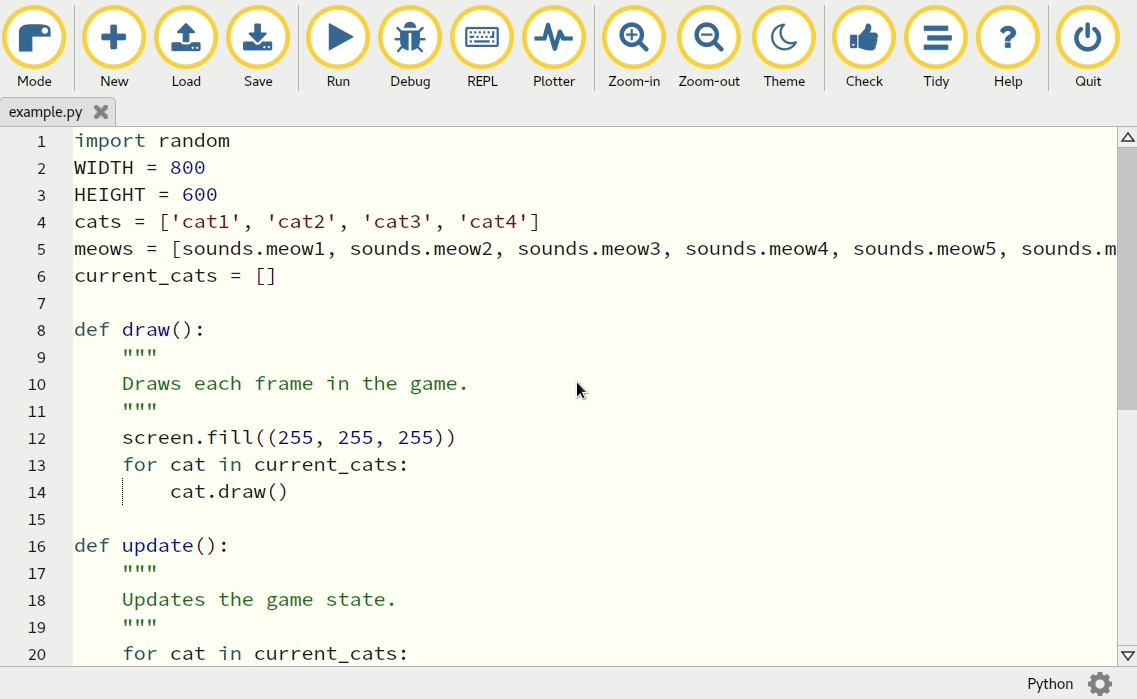
Task: Click the Python mode label in status bar
Action: coord(1049,684)
